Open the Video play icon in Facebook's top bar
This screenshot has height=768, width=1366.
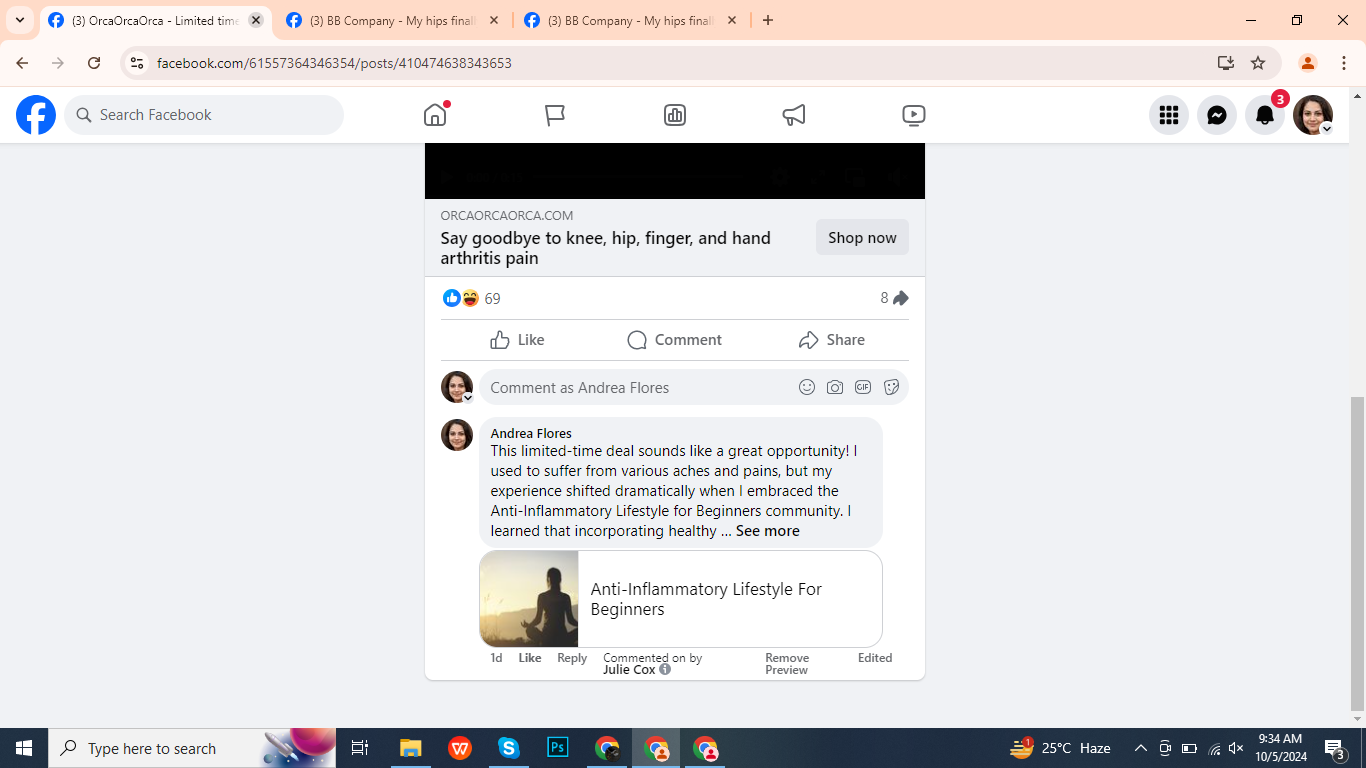click(x=913, y=115)
